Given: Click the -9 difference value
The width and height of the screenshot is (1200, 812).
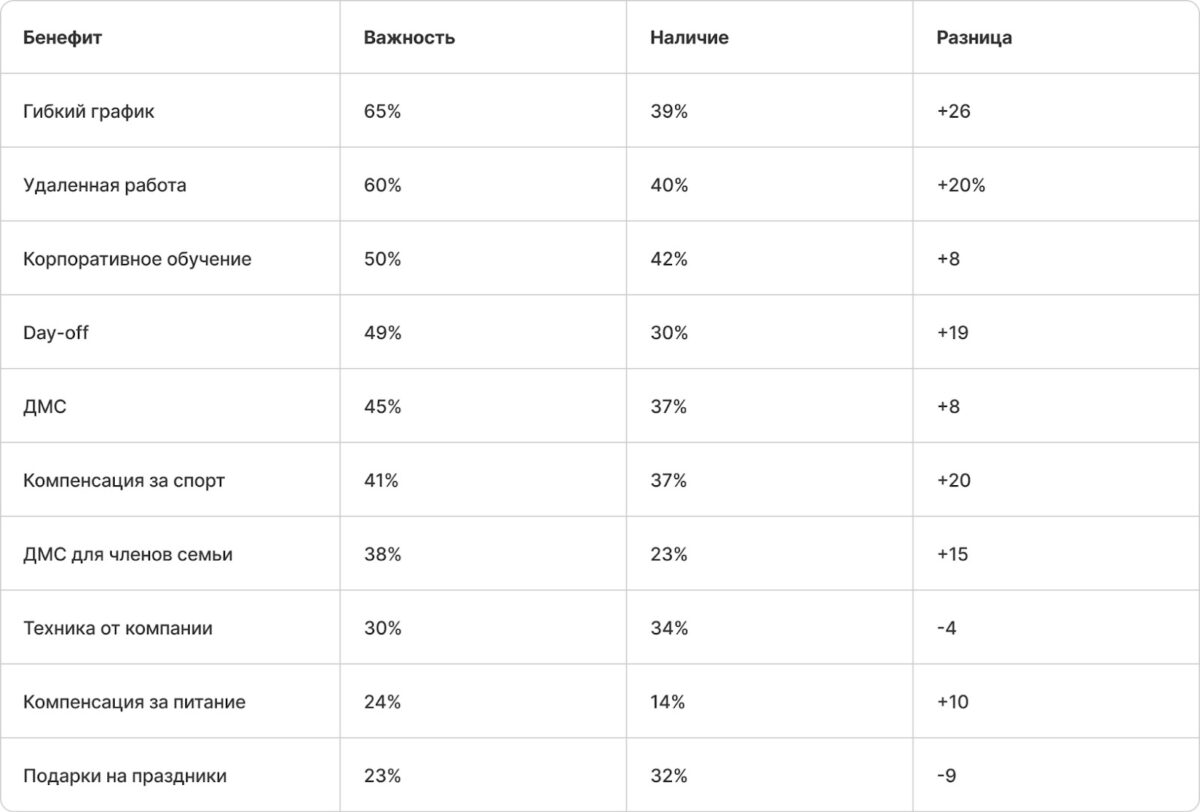Looking at the screenshot, I should click(x=946, y=776).
